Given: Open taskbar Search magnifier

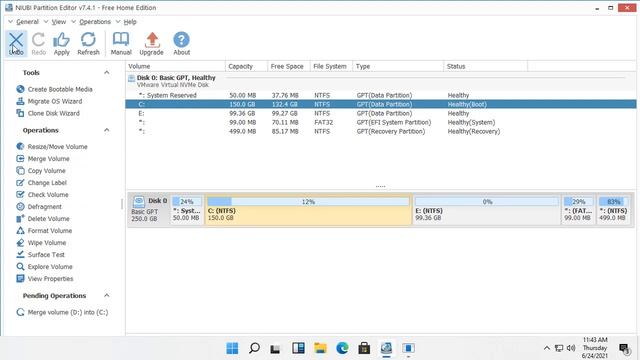Looking at the screenshot, I should (x=254, y=348).
